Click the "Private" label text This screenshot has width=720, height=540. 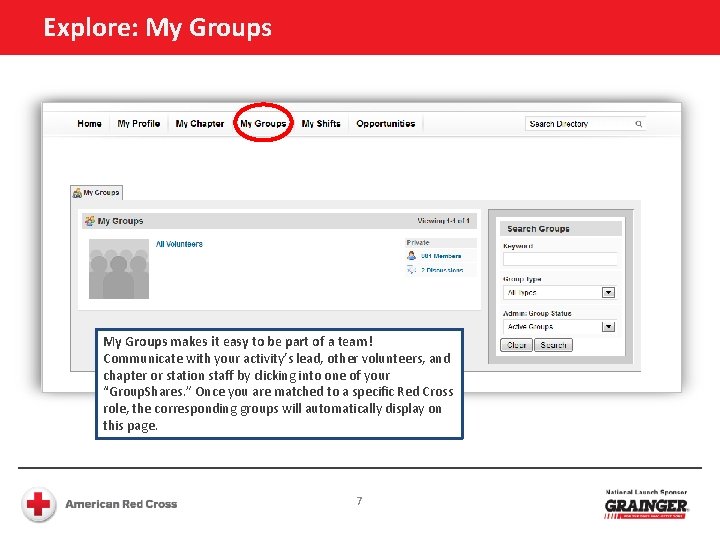click(x=418, y=242)
